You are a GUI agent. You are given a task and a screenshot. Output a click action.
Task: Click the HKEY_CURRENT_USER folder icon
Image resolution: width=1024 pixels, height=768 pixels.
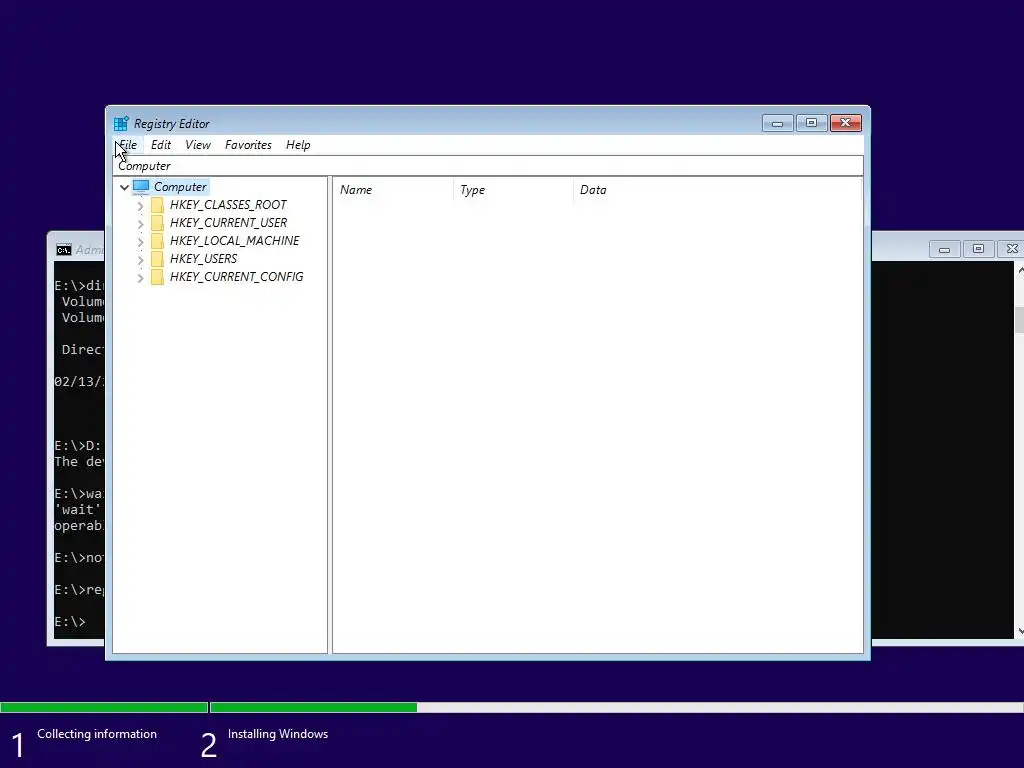point(157,223)
